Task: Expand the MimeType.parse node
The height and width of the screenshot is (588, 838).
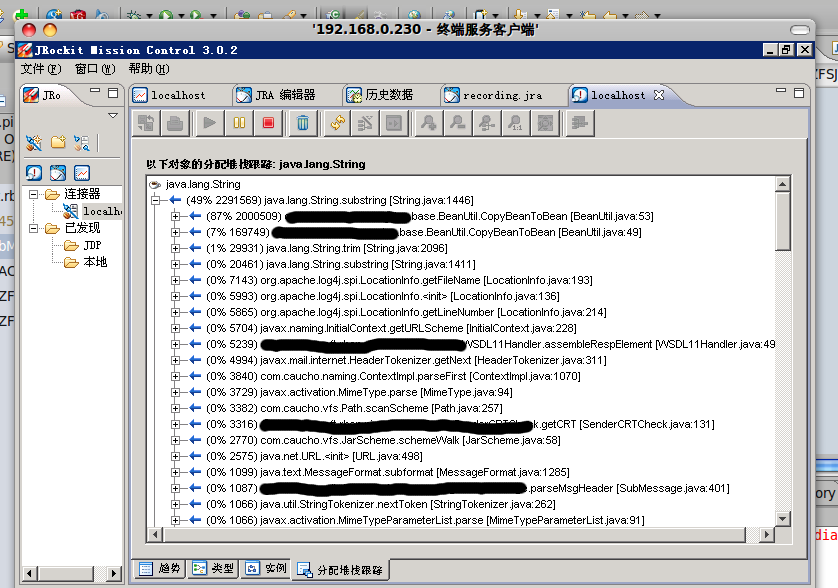Action: pyautogui.click(x=175, y=392)
